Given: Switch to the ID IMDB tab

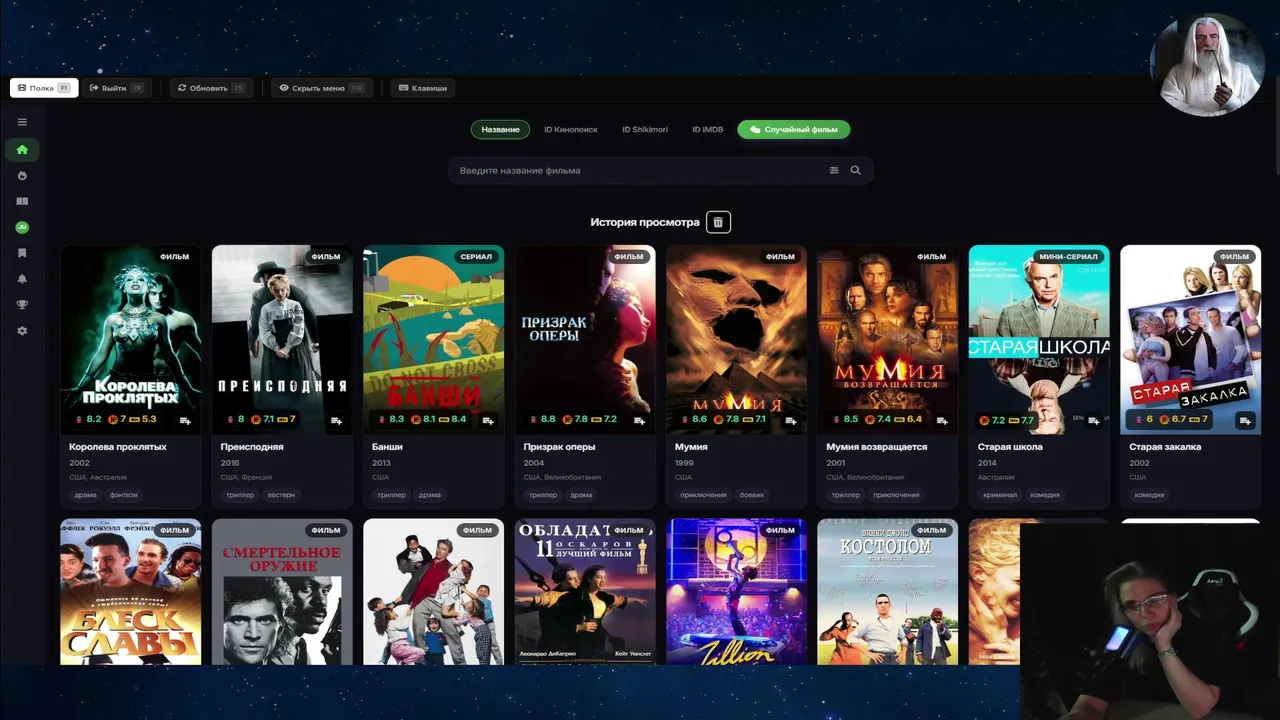Looking at the screenshot, I should pyautogui.click(x=708, y=129).
